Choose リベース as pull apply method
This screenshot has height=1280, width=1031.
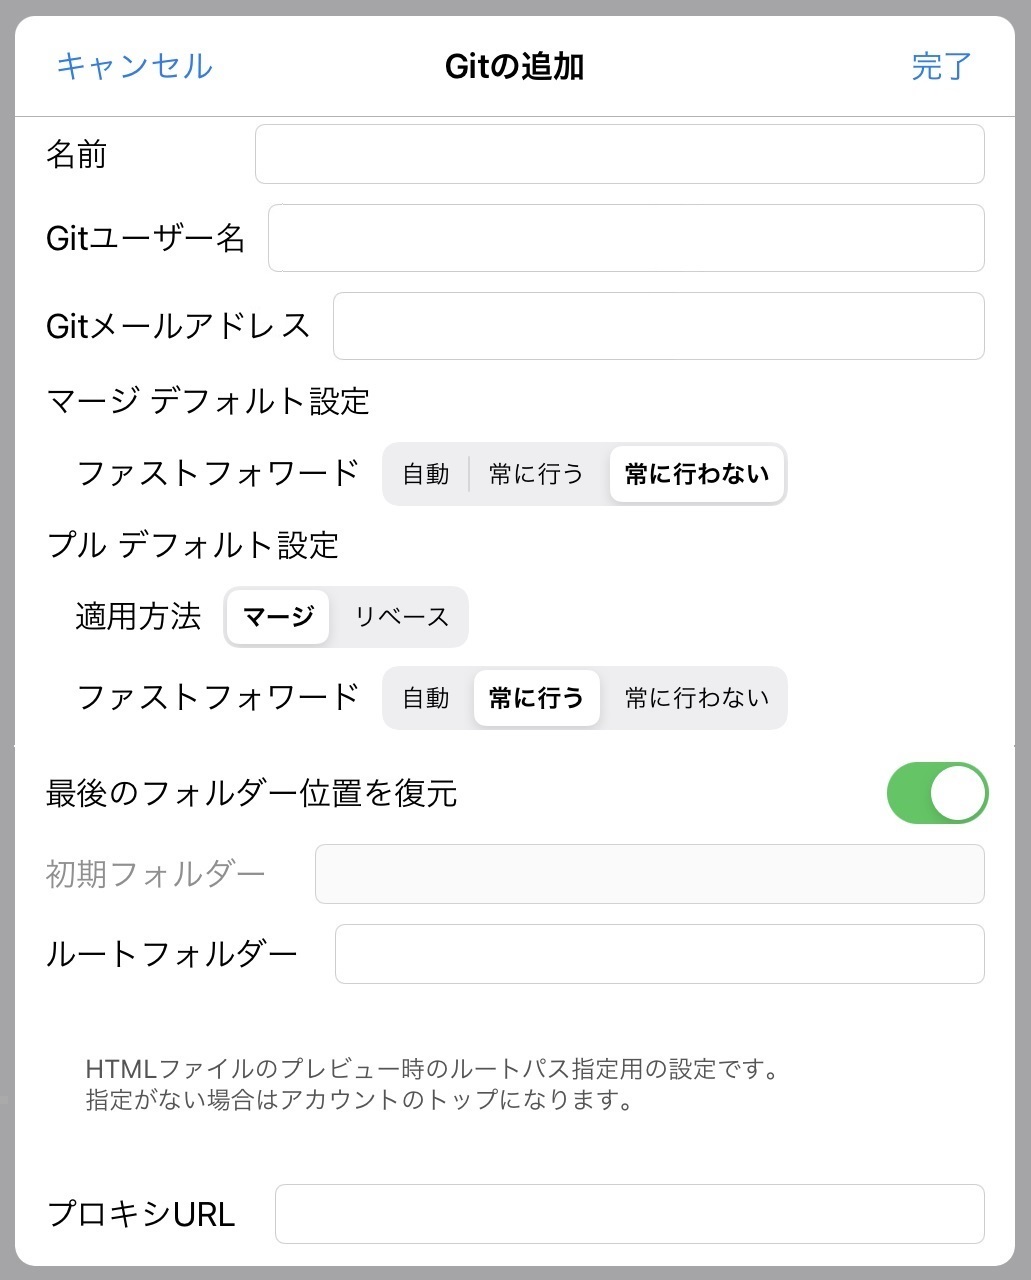(401, 617)
